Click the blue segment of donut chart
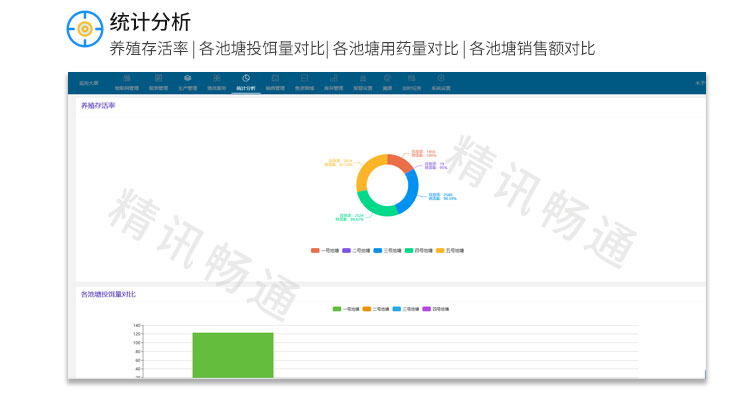 pyautogui.click(x=408, y=190)
